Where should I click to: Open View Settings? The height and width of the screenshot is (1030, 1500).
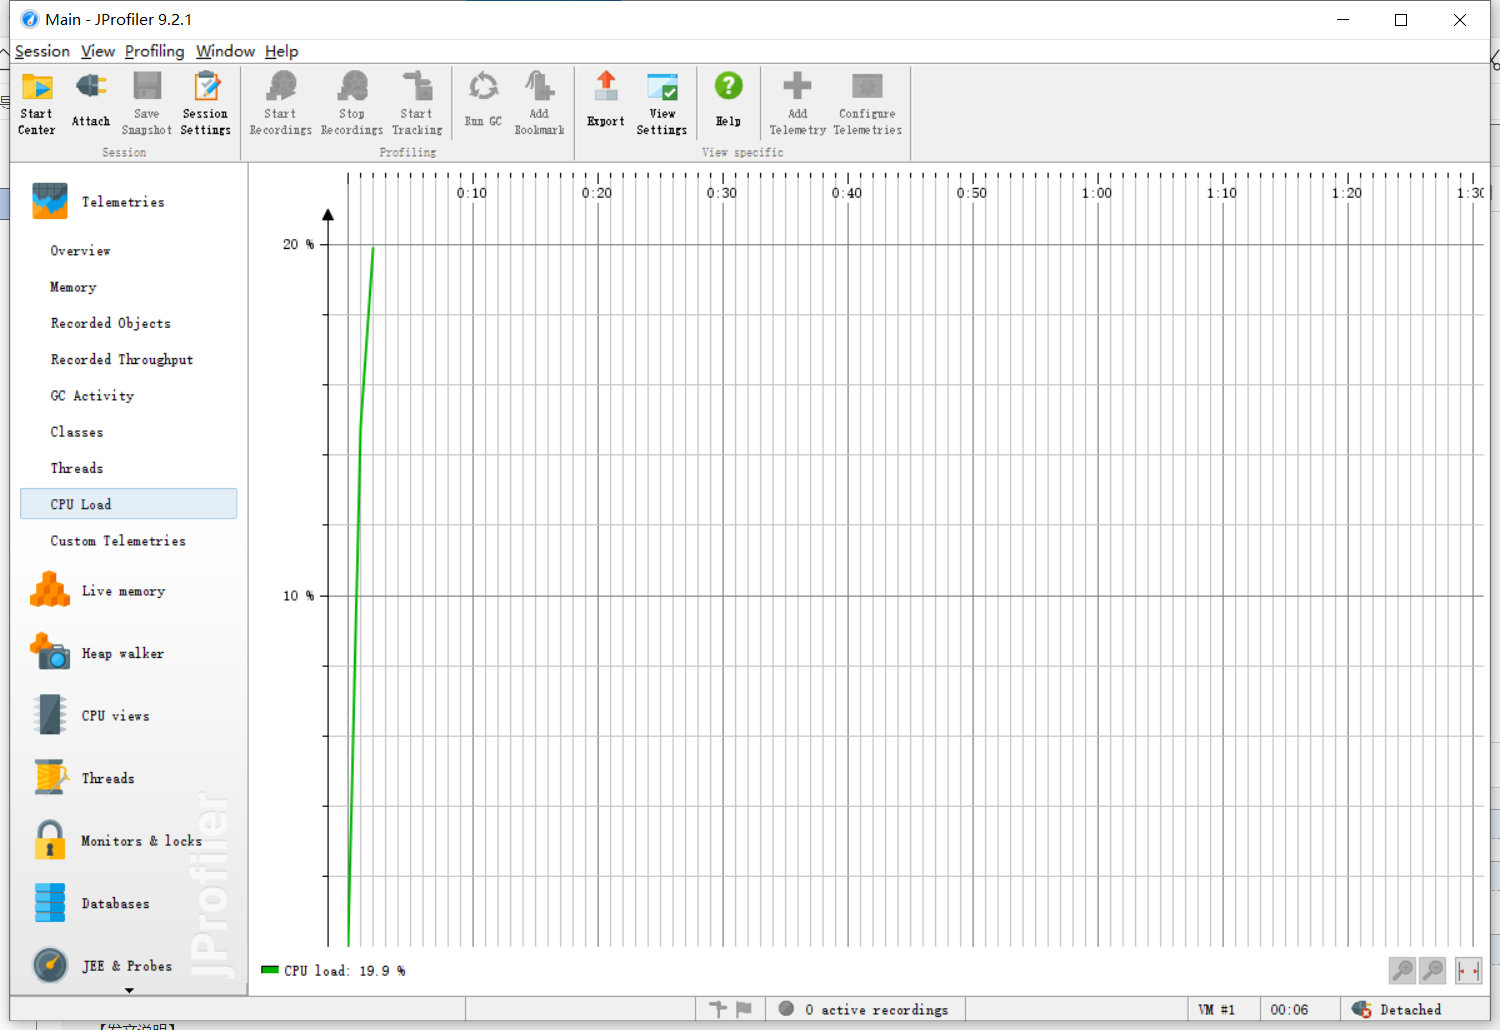(x=662, y=103)
